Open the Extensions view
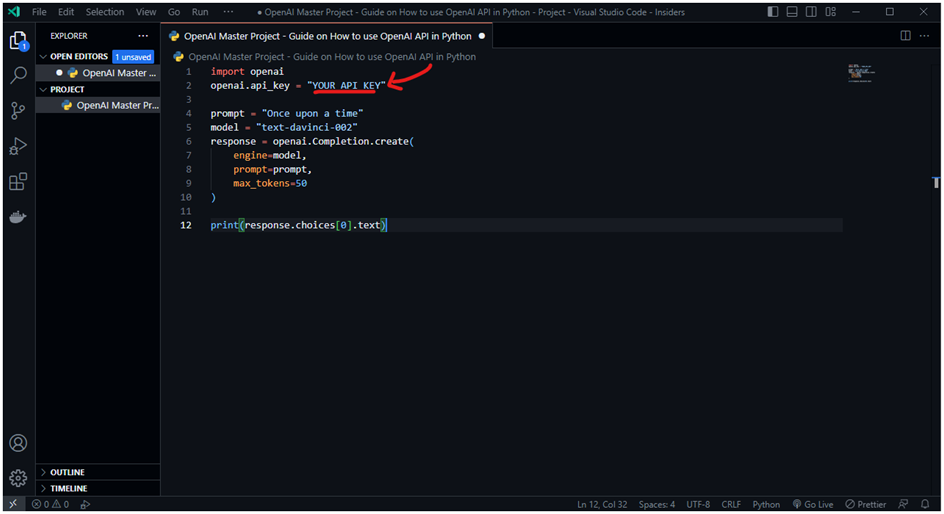 point(18,181)
